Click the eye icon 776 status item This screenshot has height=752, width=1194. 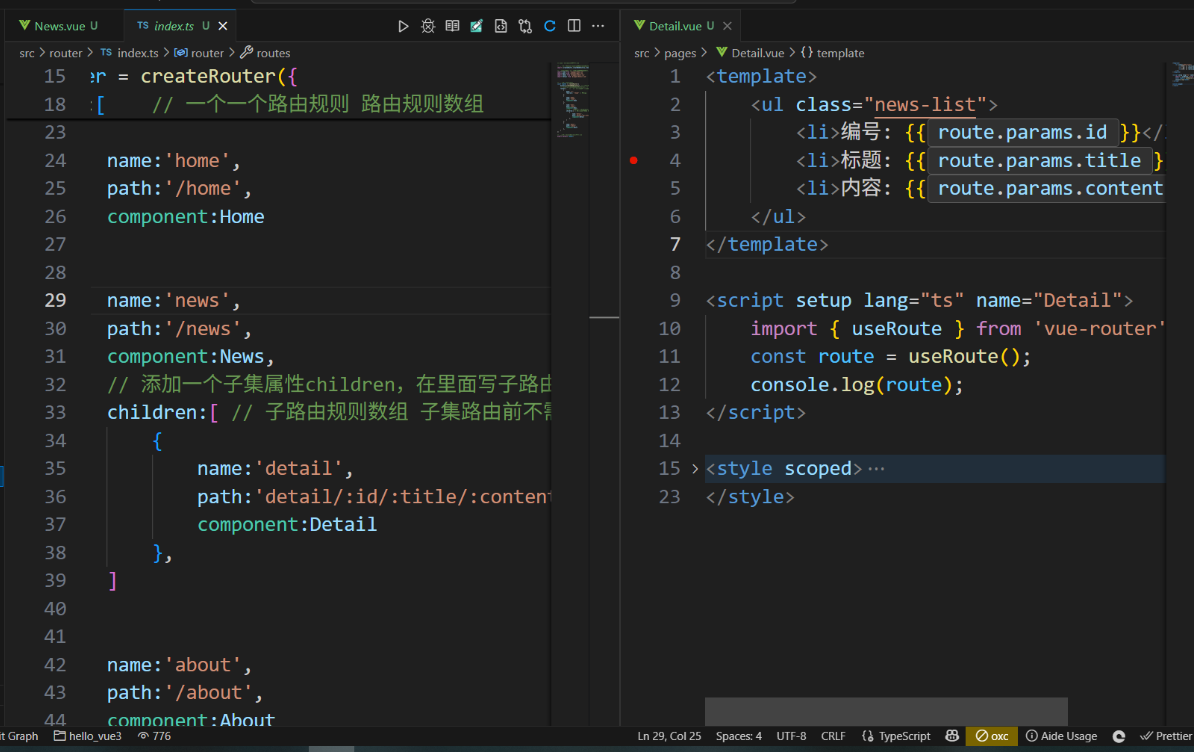coord(154,736)
